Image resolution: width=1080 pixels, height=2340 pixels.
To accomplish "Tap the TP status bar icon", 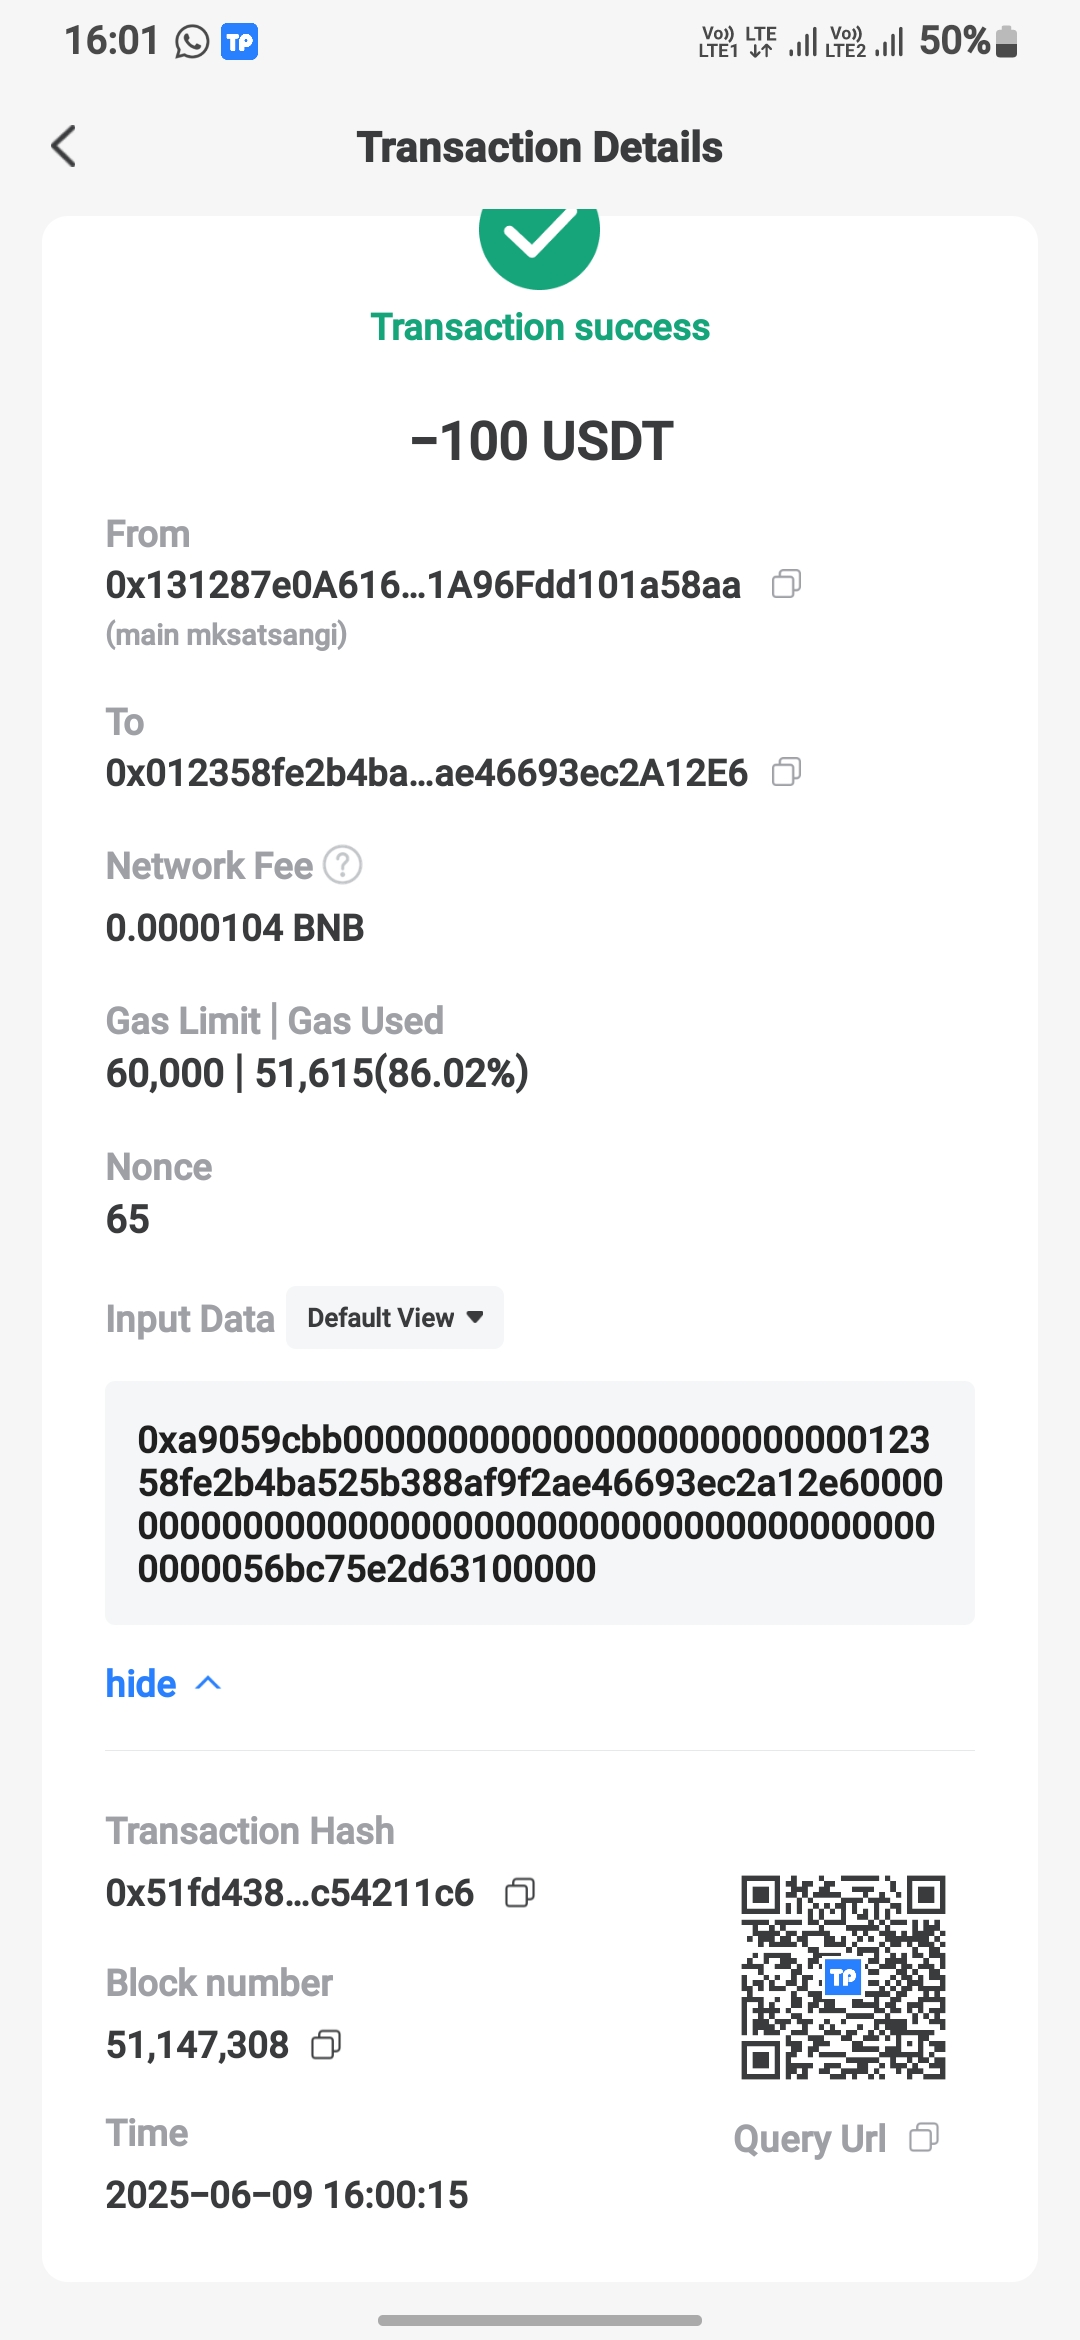I will click(x=239, y=42).
